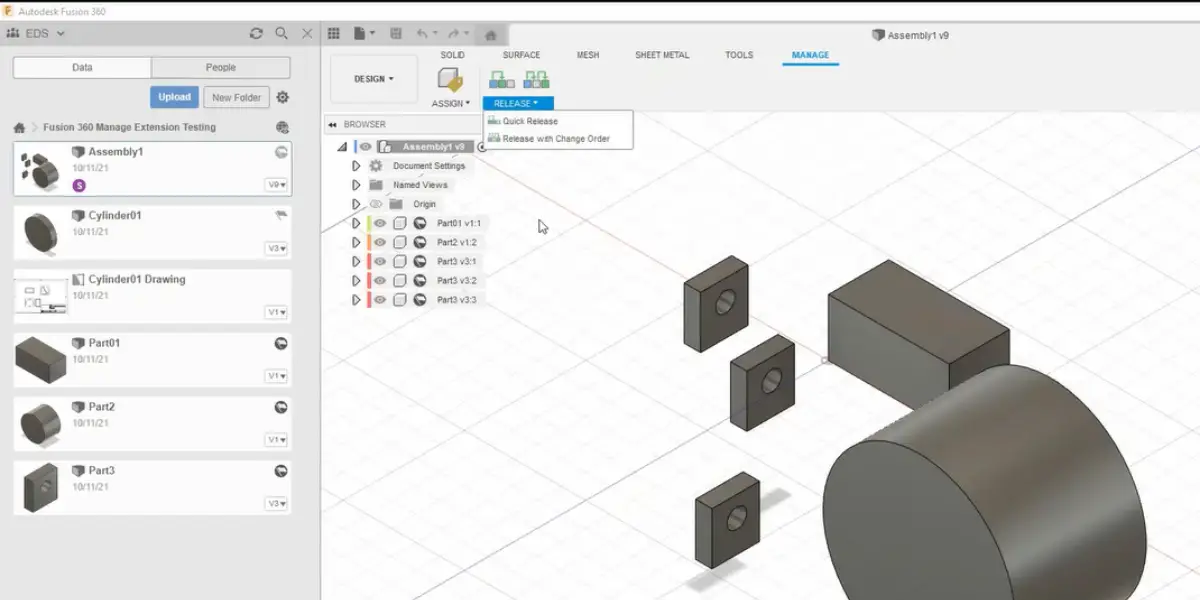Open project web globe icon
The width and height of the screenshot is (1200, 600).
282,127
